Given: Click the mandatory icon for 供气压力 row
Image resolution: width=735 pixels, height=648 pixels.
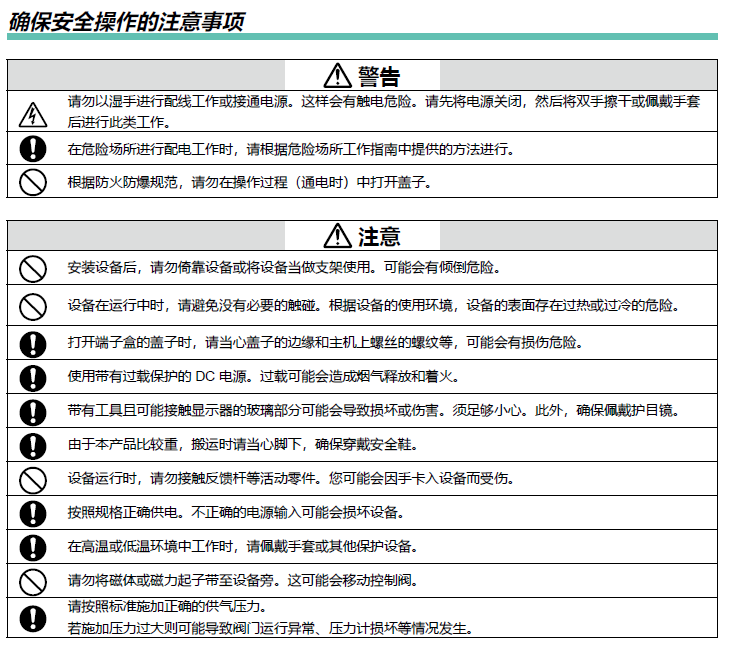Looking at the screenshot, I should pyautogui.click(x=34, y=618).
